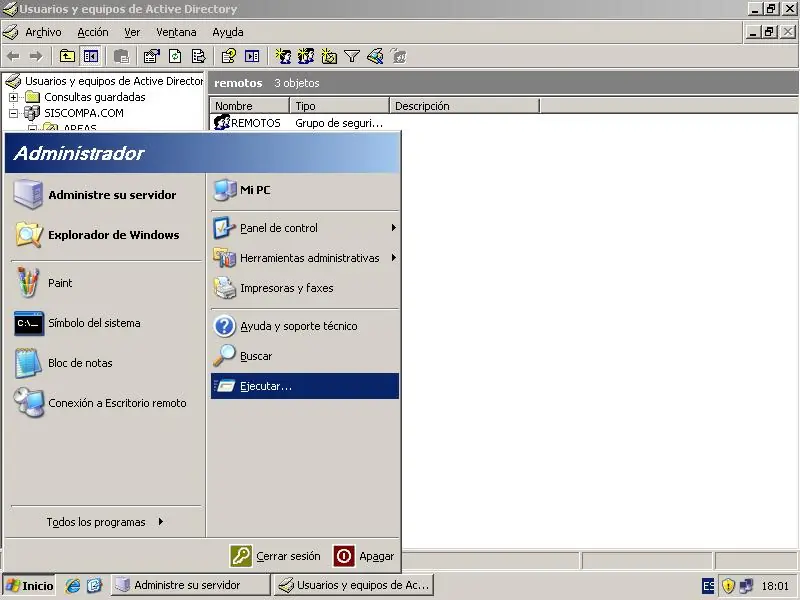Switch to Usuarios y equipos taskbar button
This screenshot has width=800, height=600.
click(x=354, y=585)
